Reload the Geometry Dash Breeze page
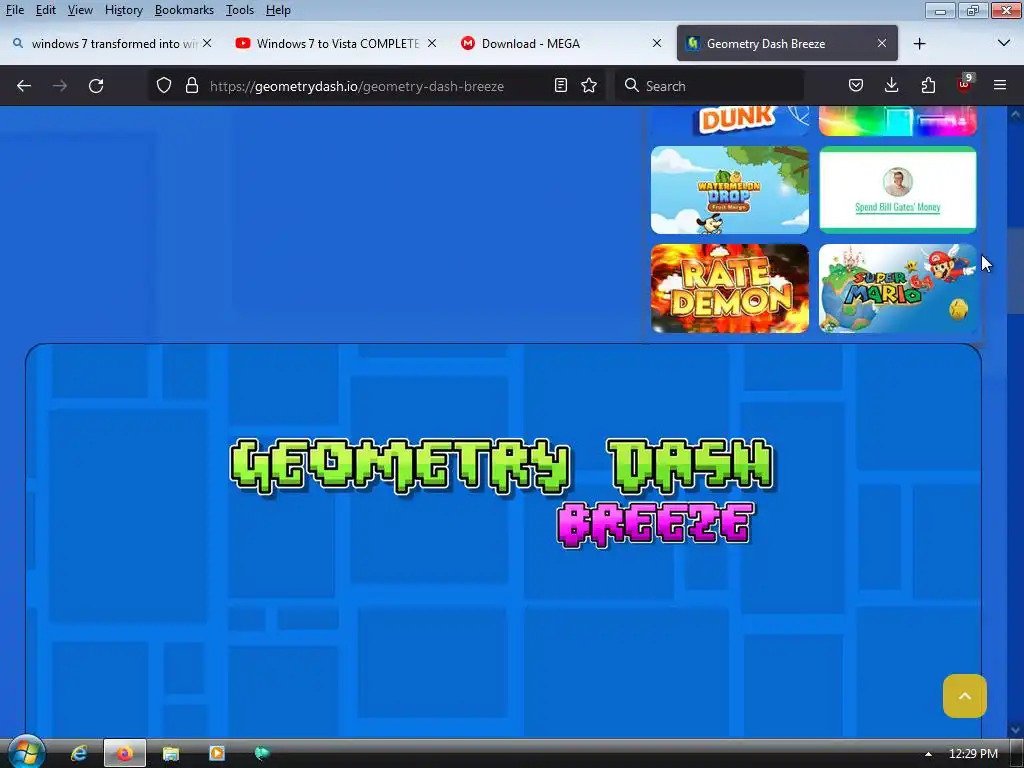1024x768 pixels. tap(96, 86)
